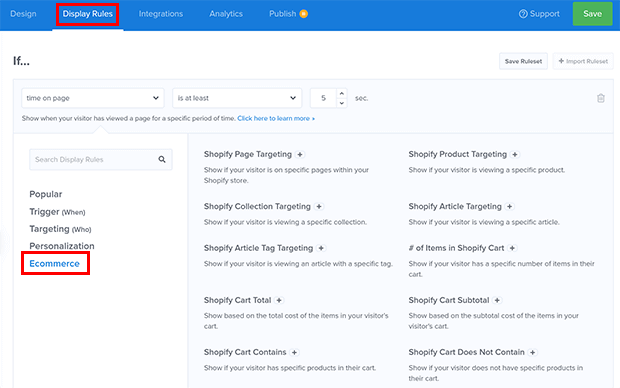Click the Shopify Collection Targeting title

point(257,206)
